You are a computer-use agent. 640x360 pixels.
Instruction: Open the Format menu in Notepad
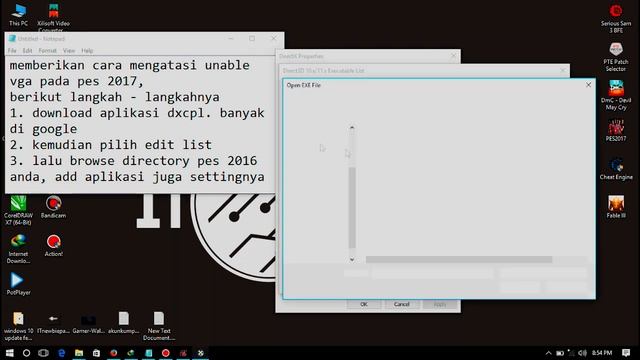(x=47, y=51)
